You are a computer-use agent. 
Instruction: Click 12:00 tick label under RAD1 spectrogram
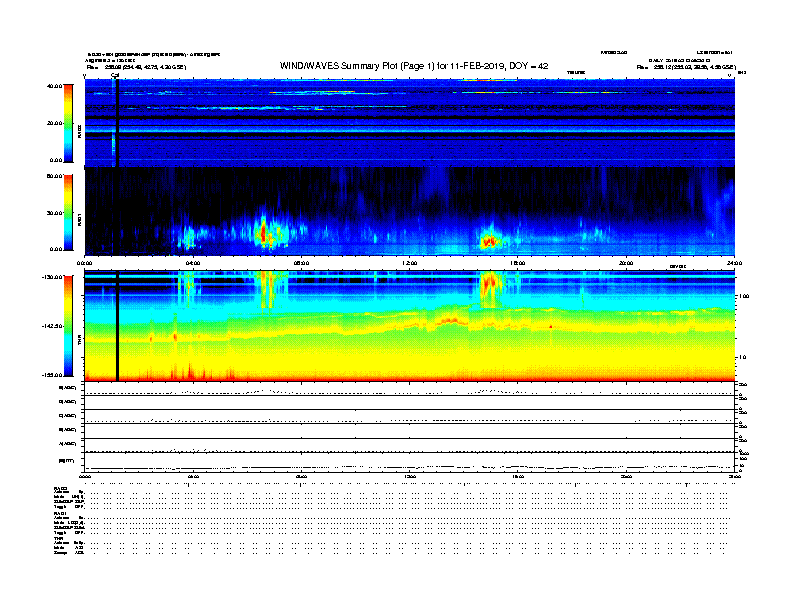click(x=409, y=263)
